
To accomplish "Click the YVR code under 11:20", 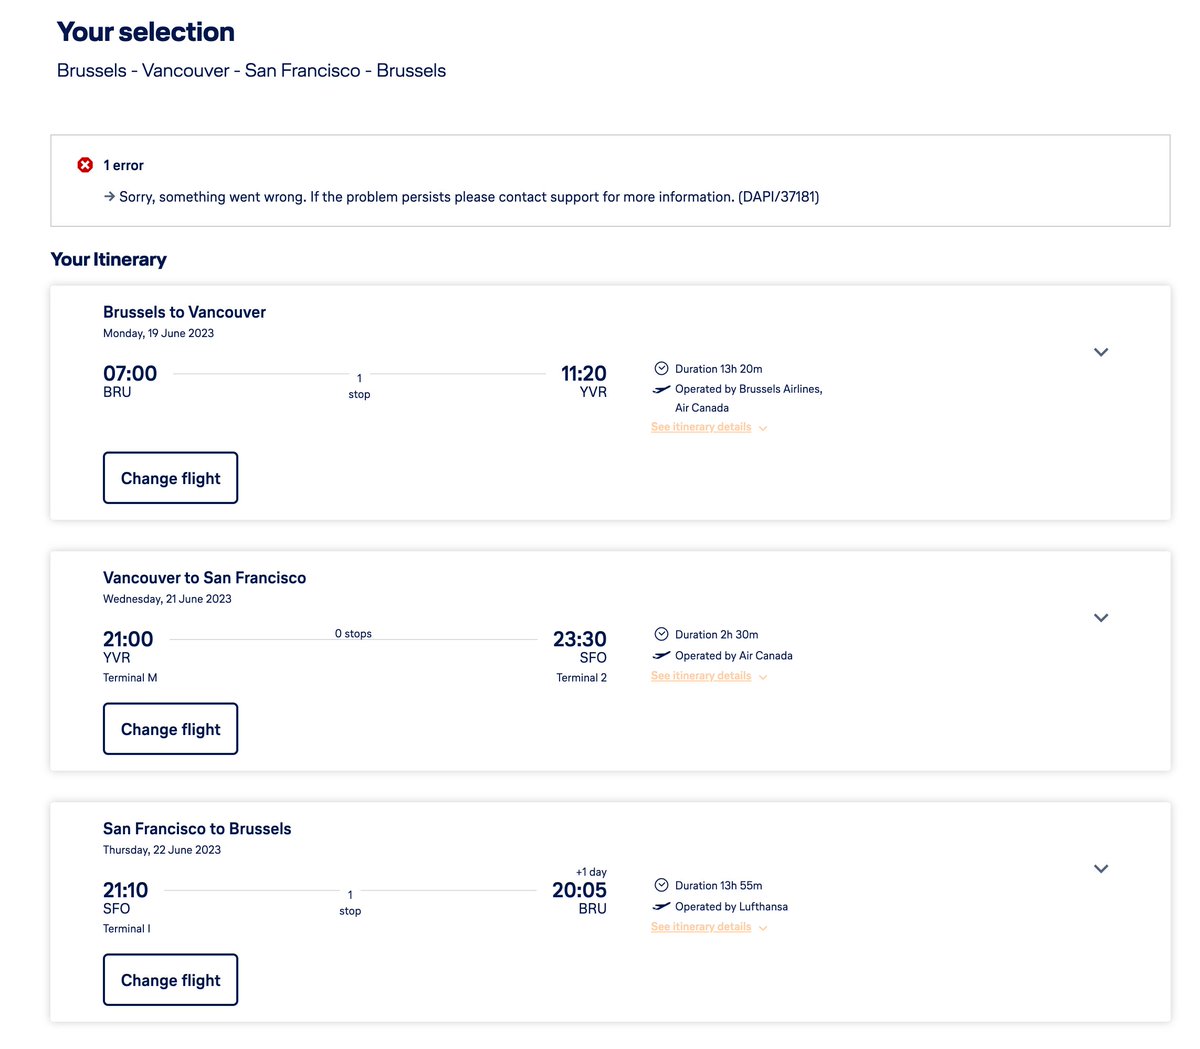I will [593, 392].
